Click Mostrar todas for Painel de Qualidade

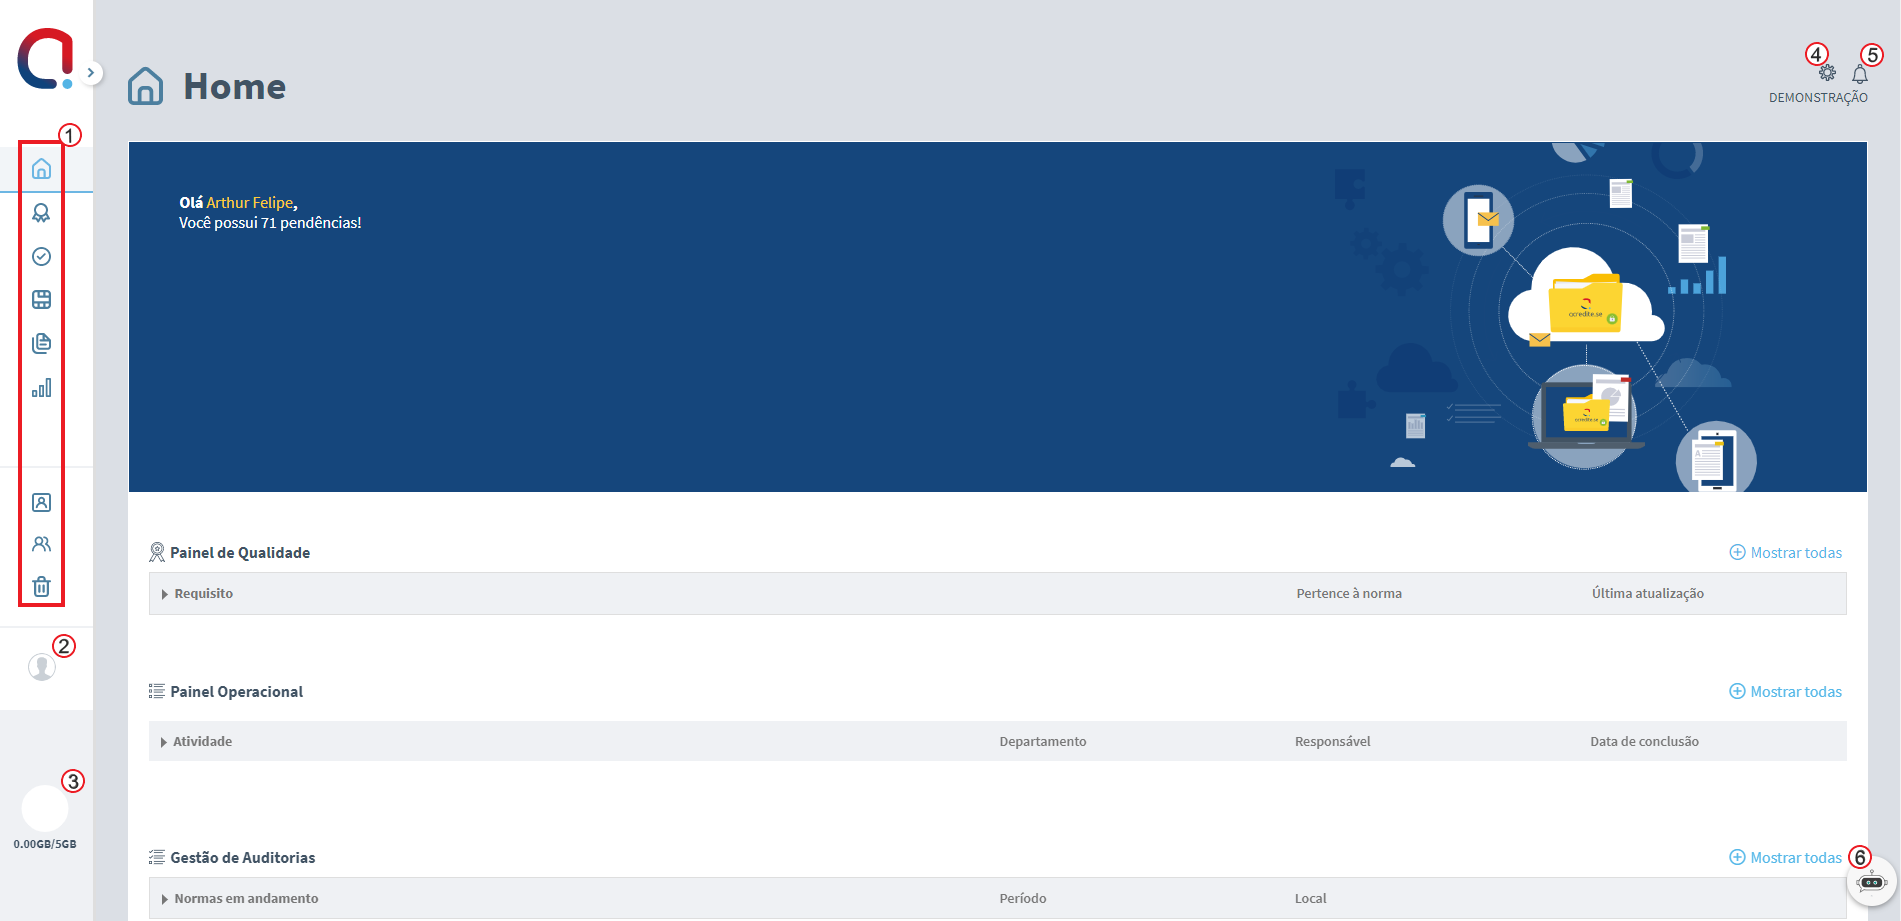[x=1786, y=553]
